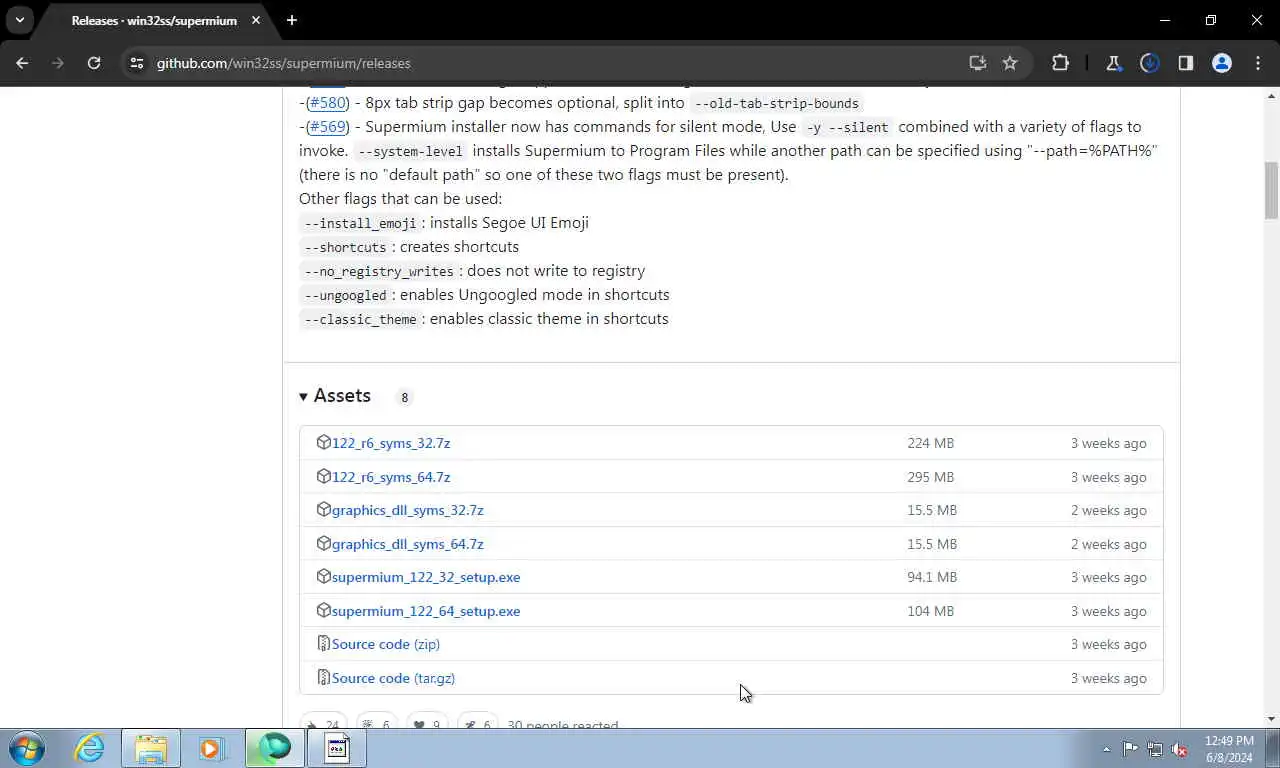Click the 224 MB size text

[930, 443]
